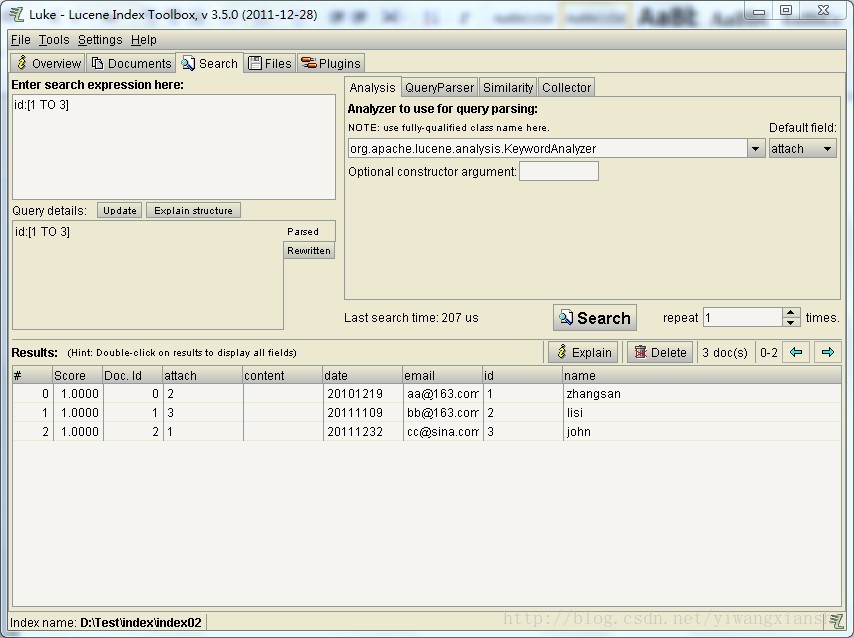Click the Delete result button

point(660,353)
